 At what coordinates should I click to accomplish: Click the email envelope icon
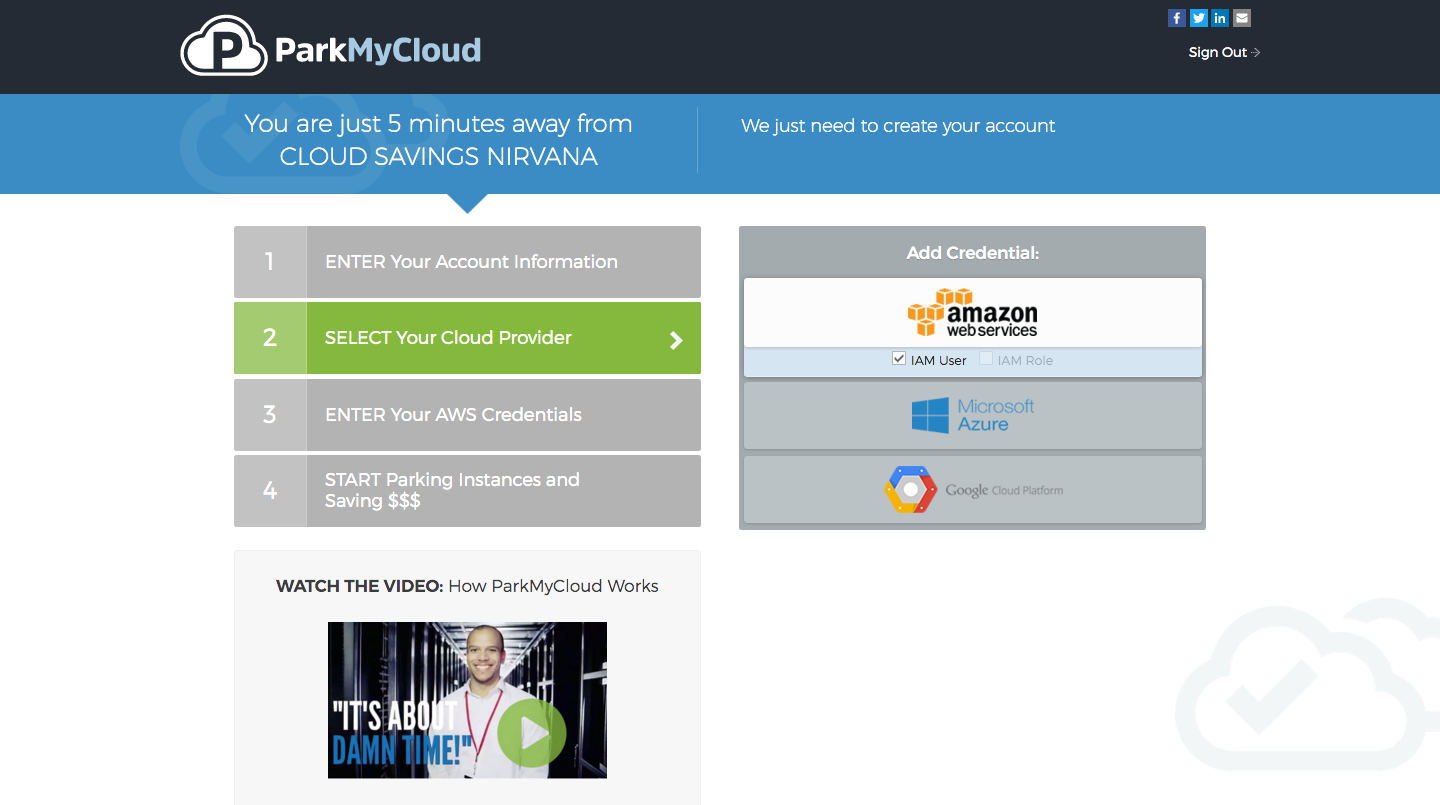coord(1242,18)
